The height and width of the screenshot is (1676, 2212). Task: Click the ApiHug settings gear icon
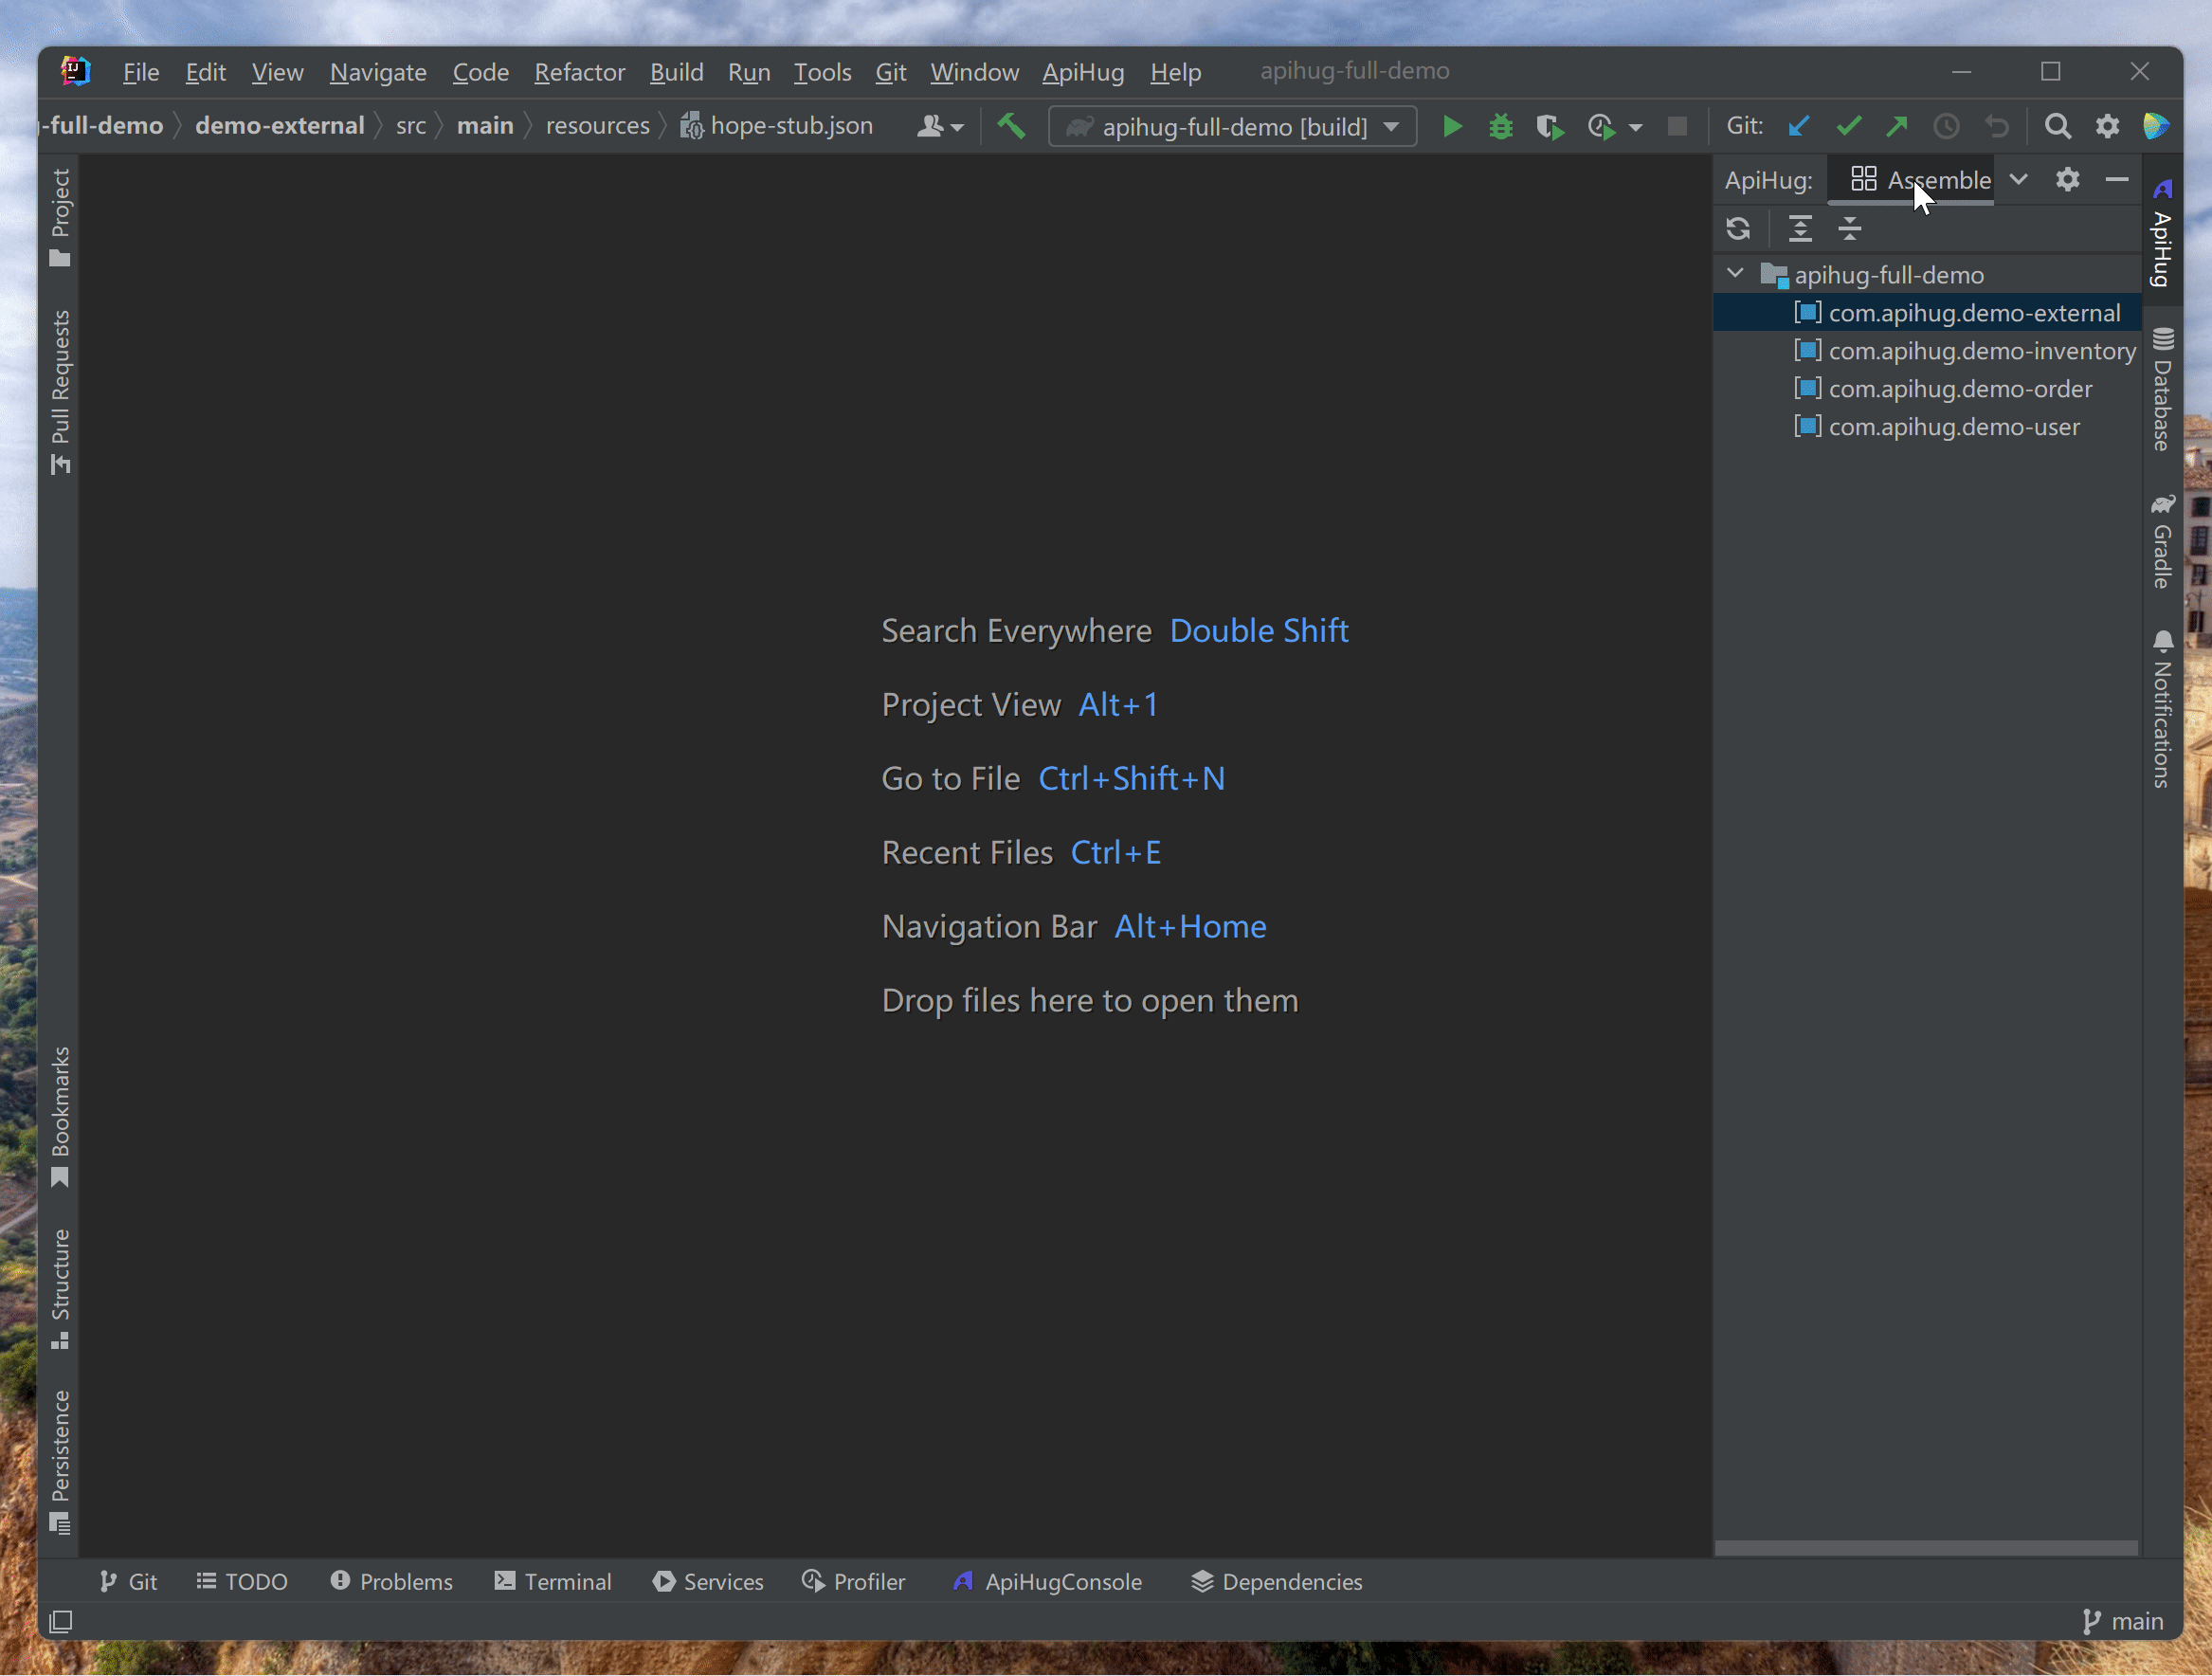[x=2068, y=179]
